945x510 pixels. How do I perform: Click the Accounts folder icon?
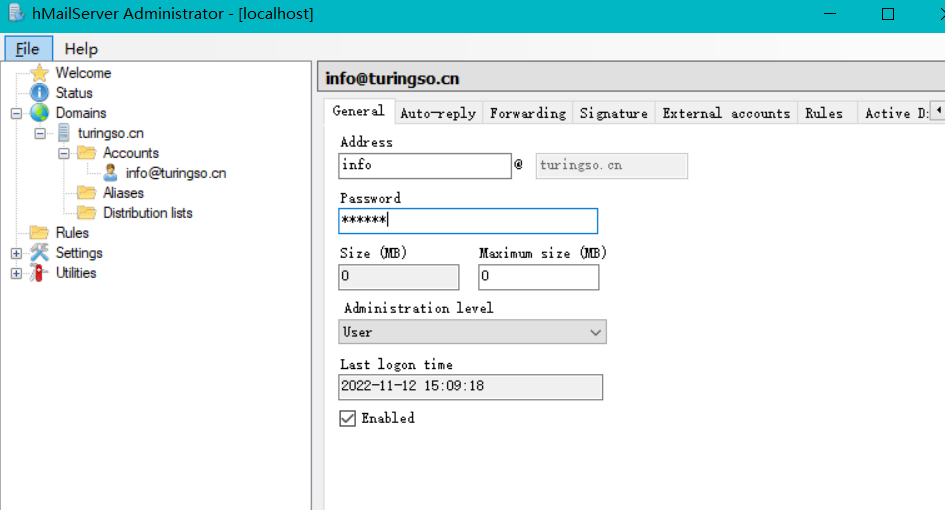[87, 153]
